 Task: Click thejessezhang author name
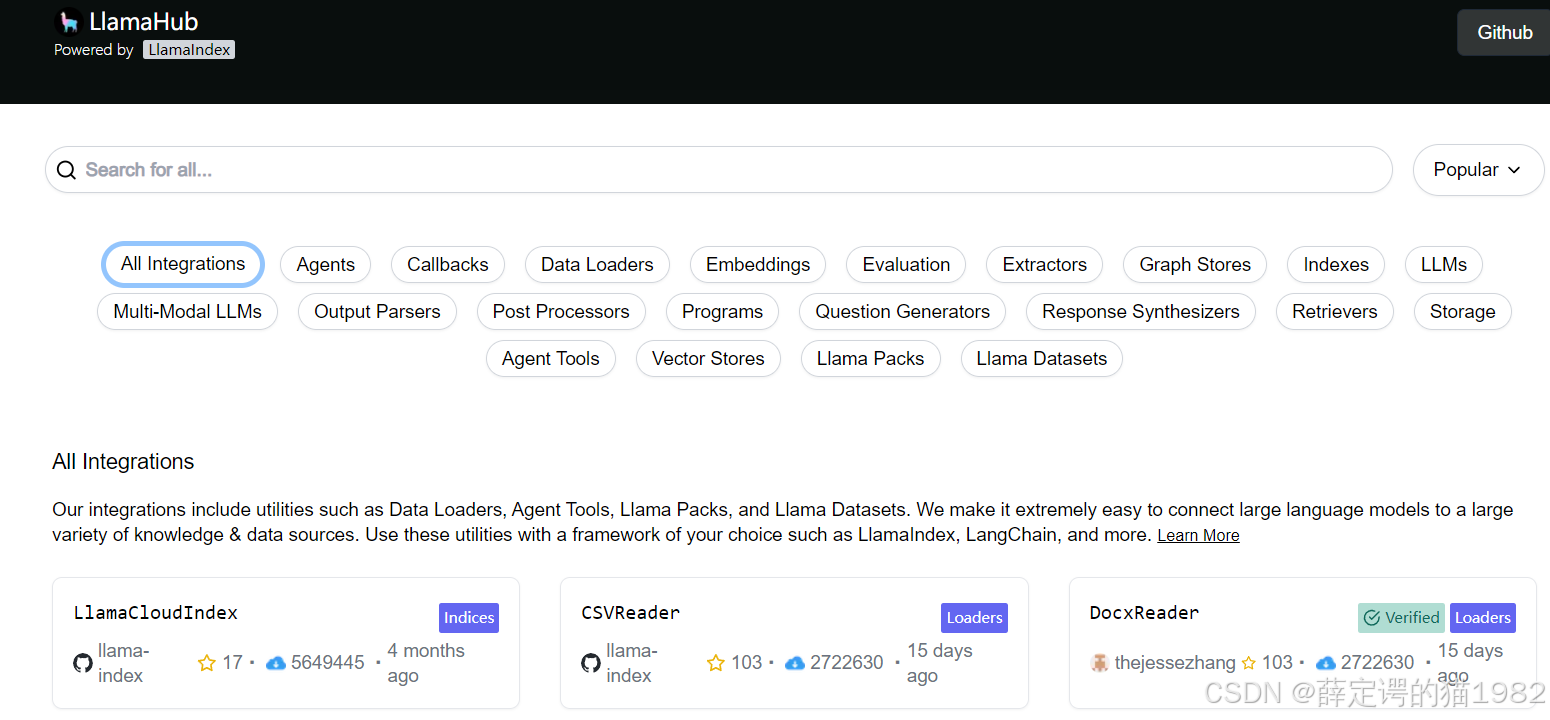click(x=1175, y=663)
